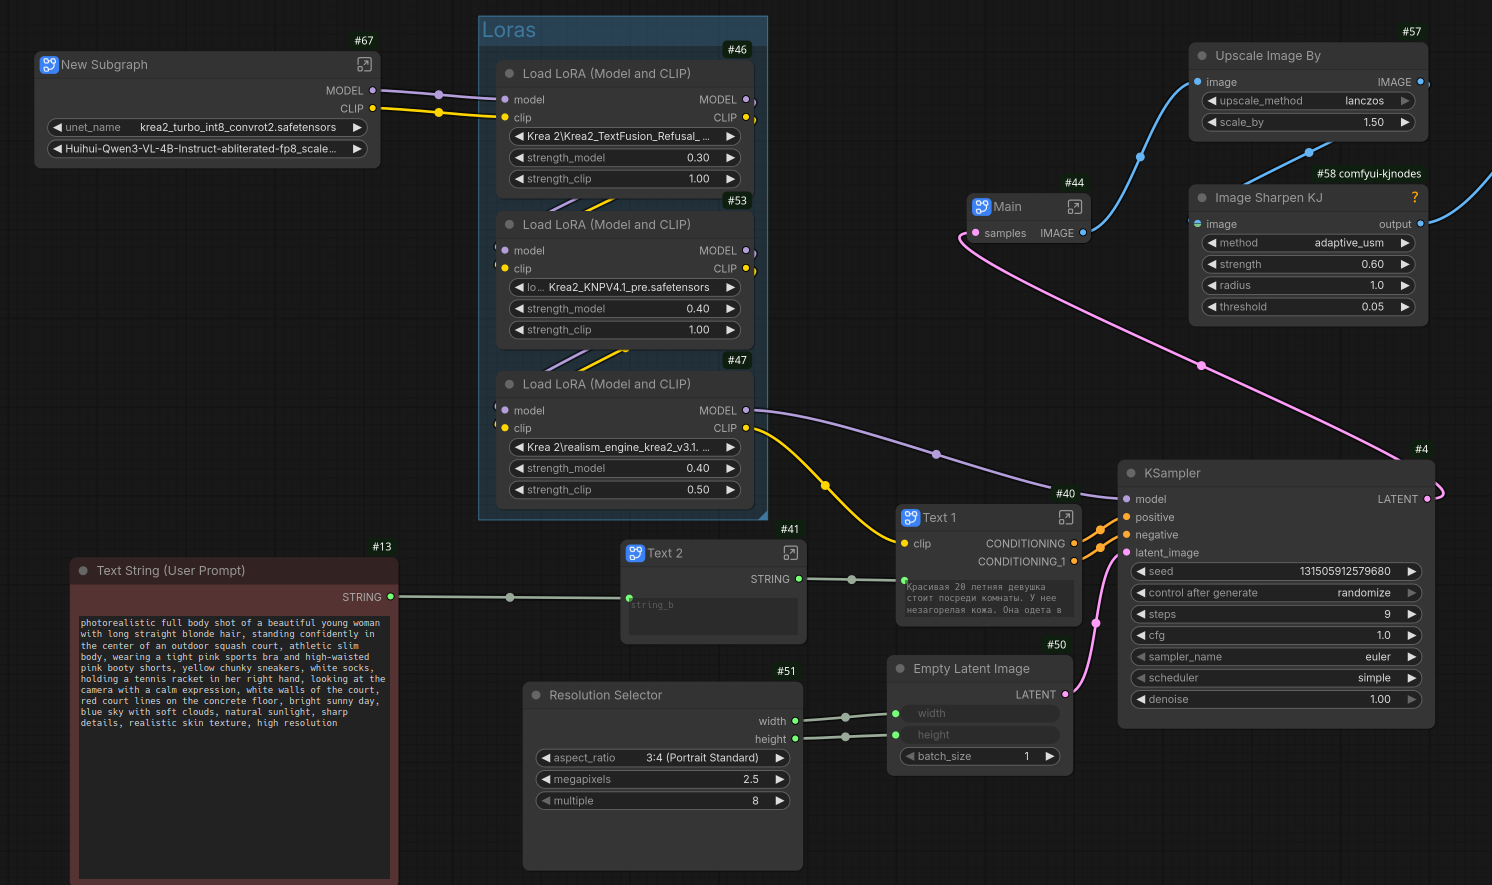Click the CLIP output port on New Subgraph
The width and height of the screenshot is (1492, 885).
click(x=373, y=108)
